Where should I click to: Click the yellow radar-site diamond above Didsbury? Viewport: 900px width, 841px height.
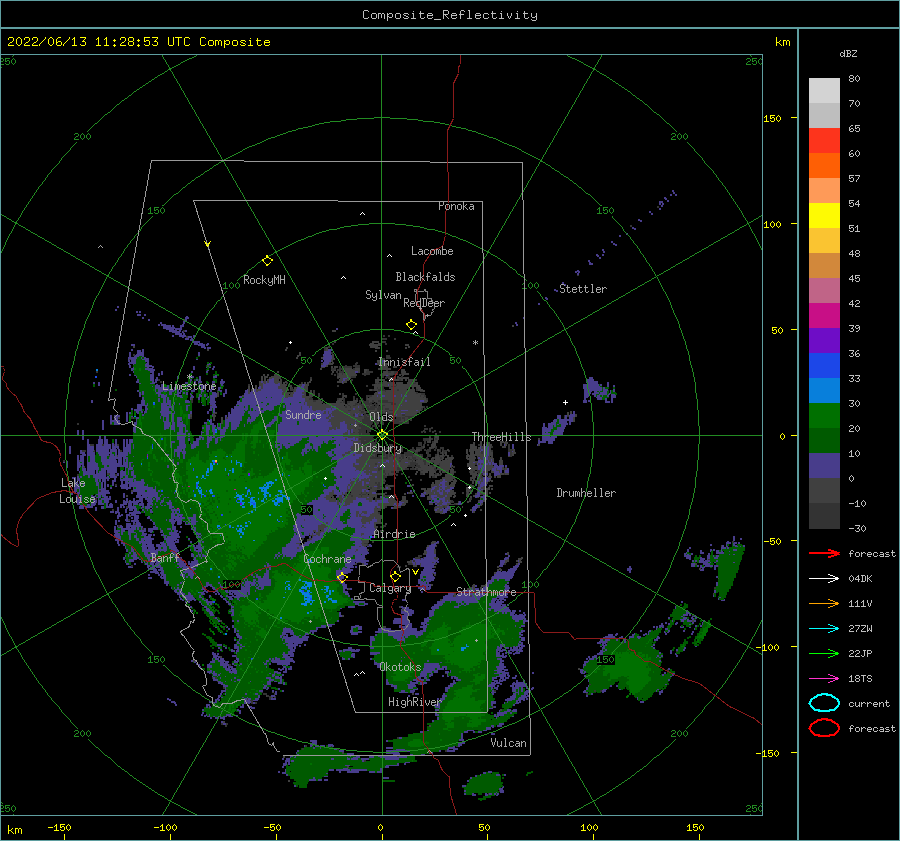click(x=382, y=435)
